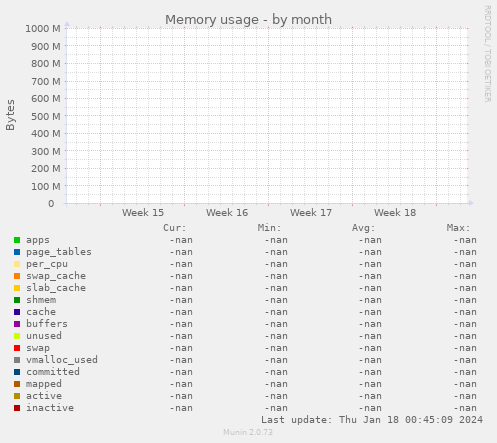The height and width of the screenshot is (443, 497).
Task: Click the gray vmalloc_used legend swatch
Action: pyautogui.click(x=17, y=360)
